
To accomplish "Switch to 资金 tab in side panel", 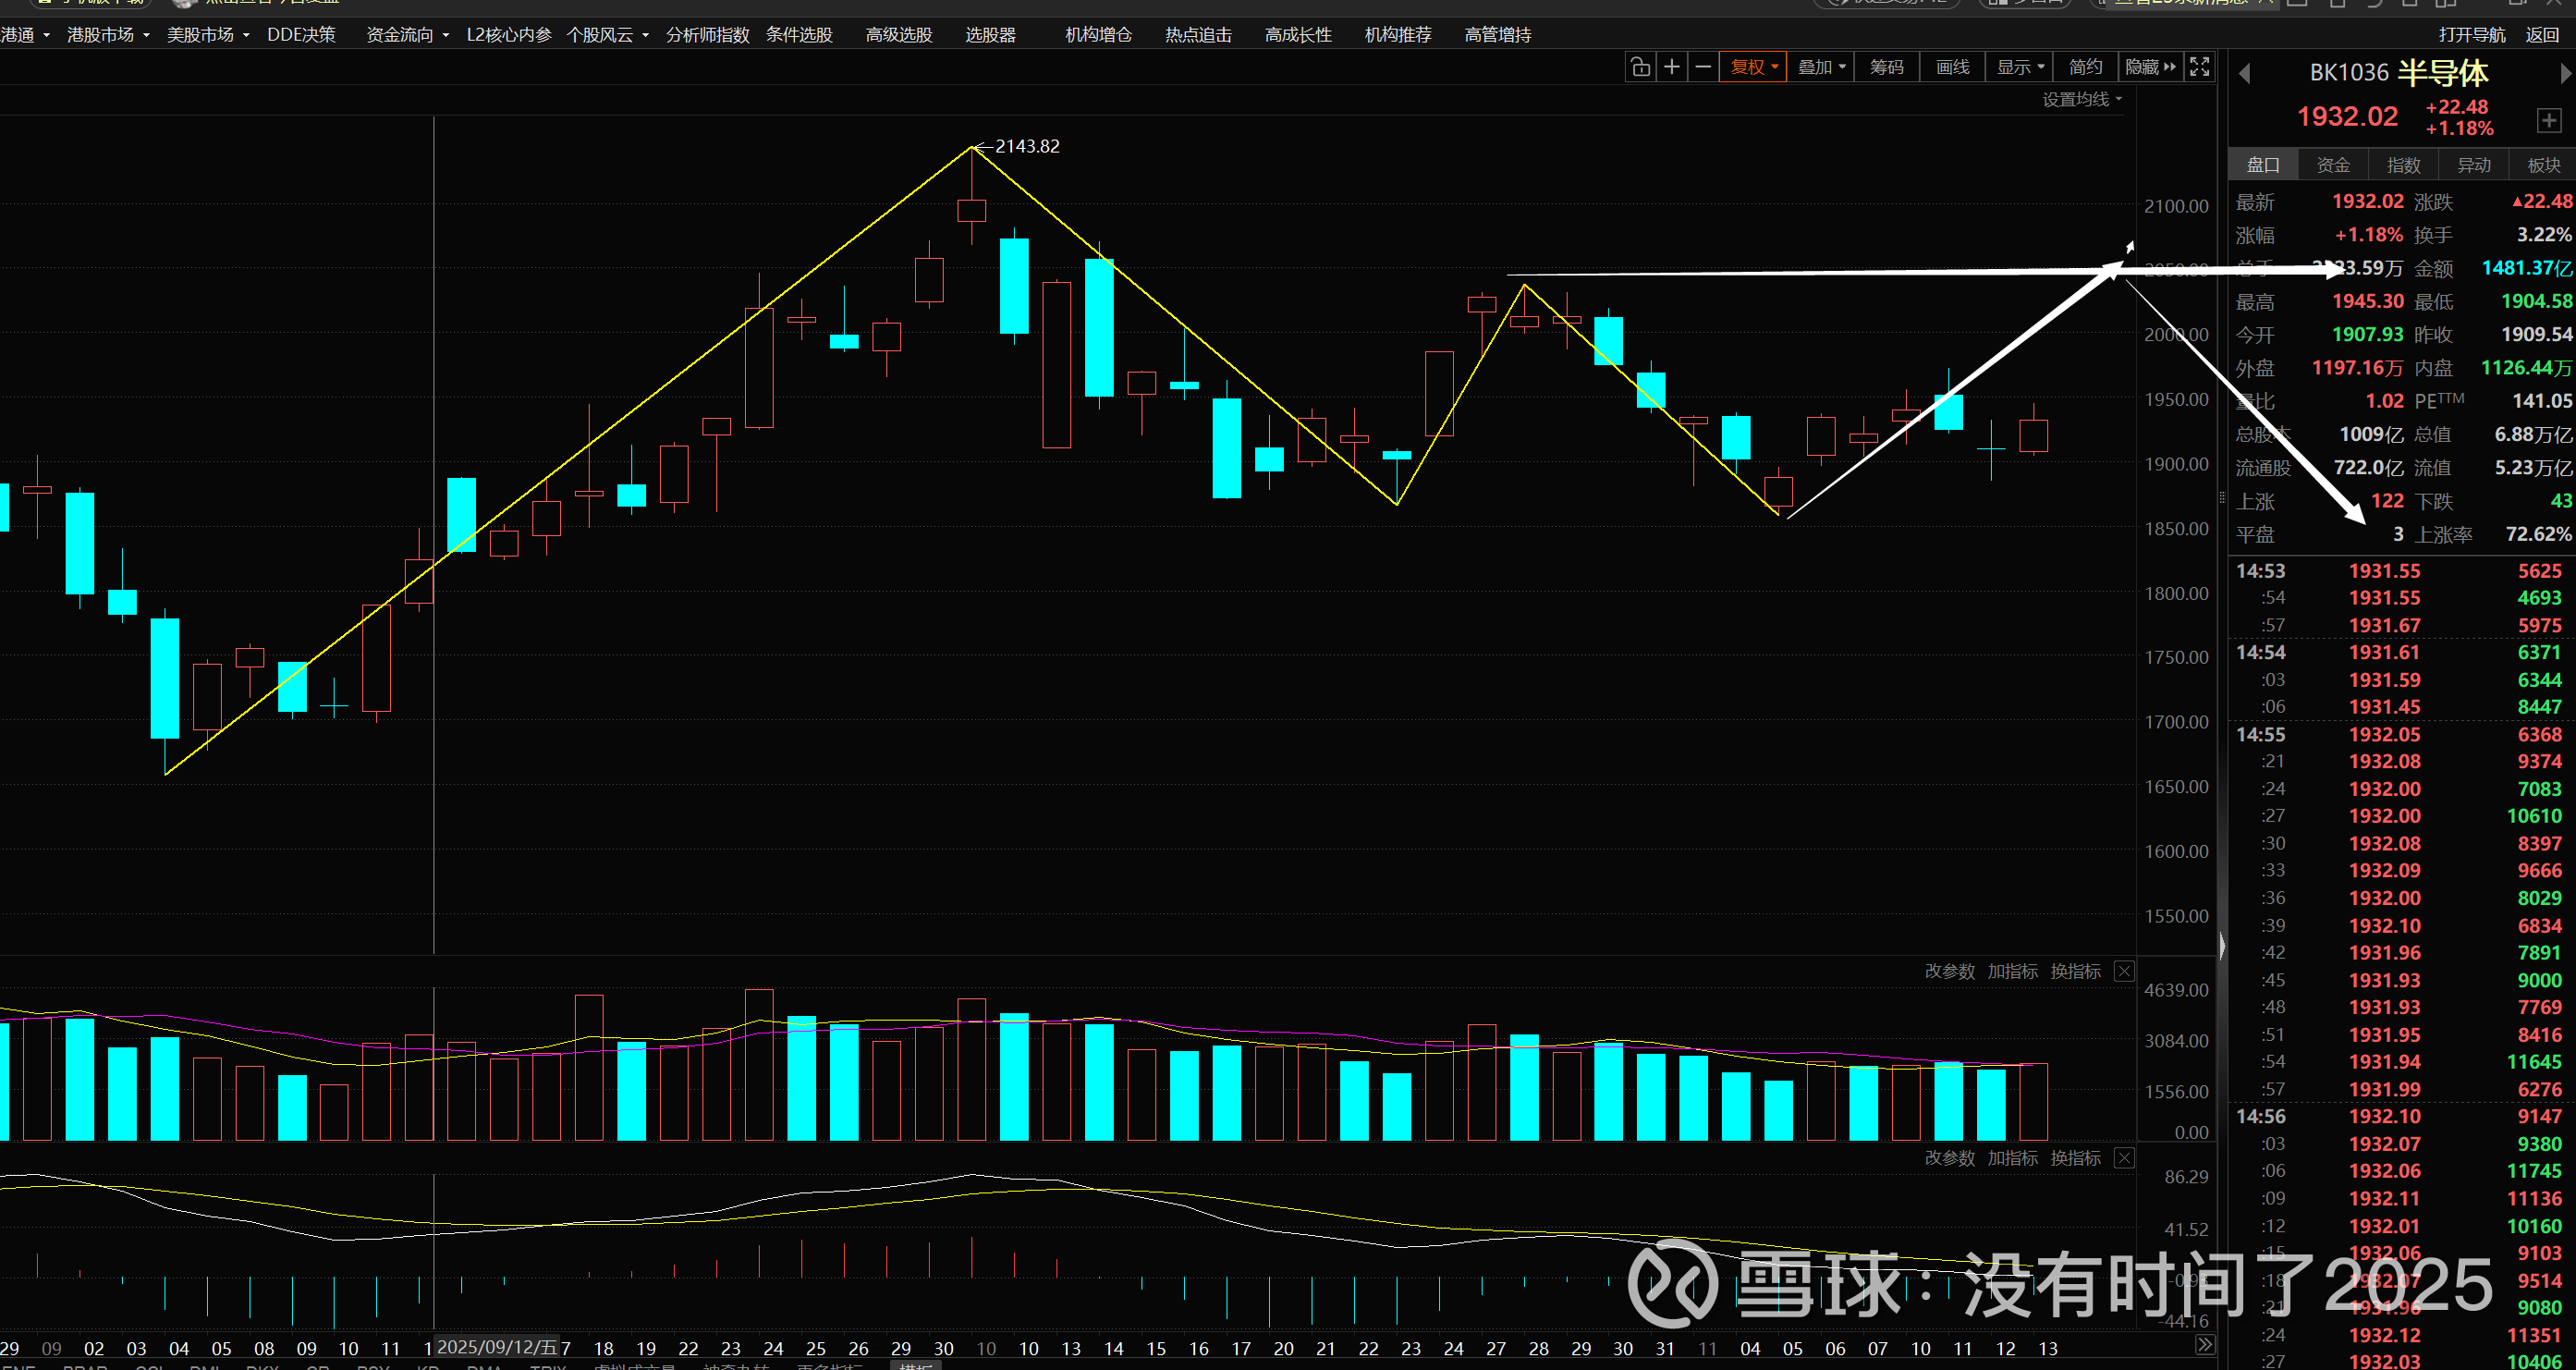I will (x=2333, y=165).
